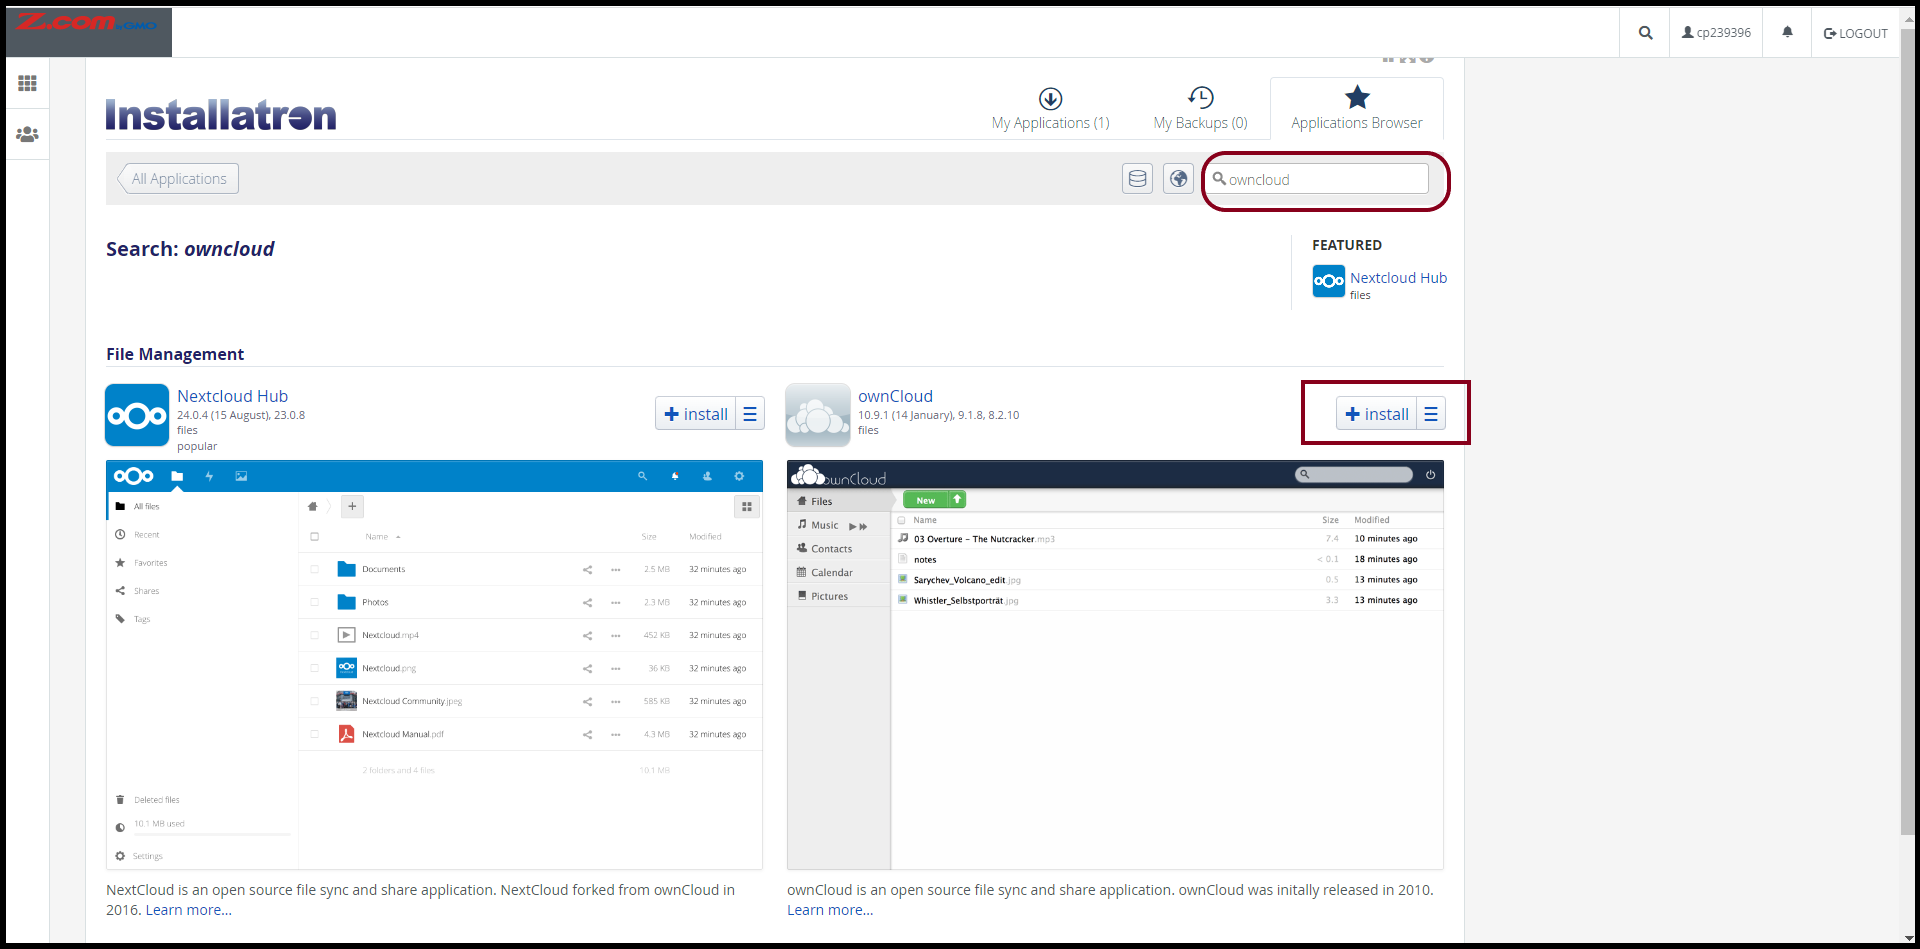Viewport: 1920px width, 949px height.
Task: Open featured Nextcloud Hub link
Action: click(1398, 278)
